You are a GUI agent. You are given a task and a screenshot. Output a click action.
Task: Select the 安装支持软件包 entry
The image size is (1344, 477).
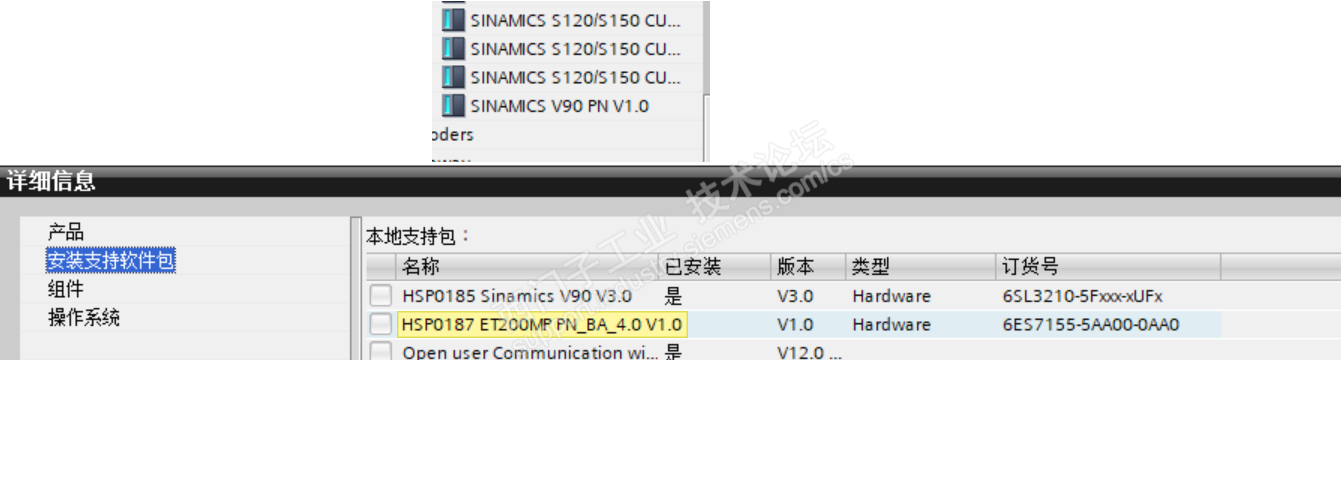coord(111,261)
